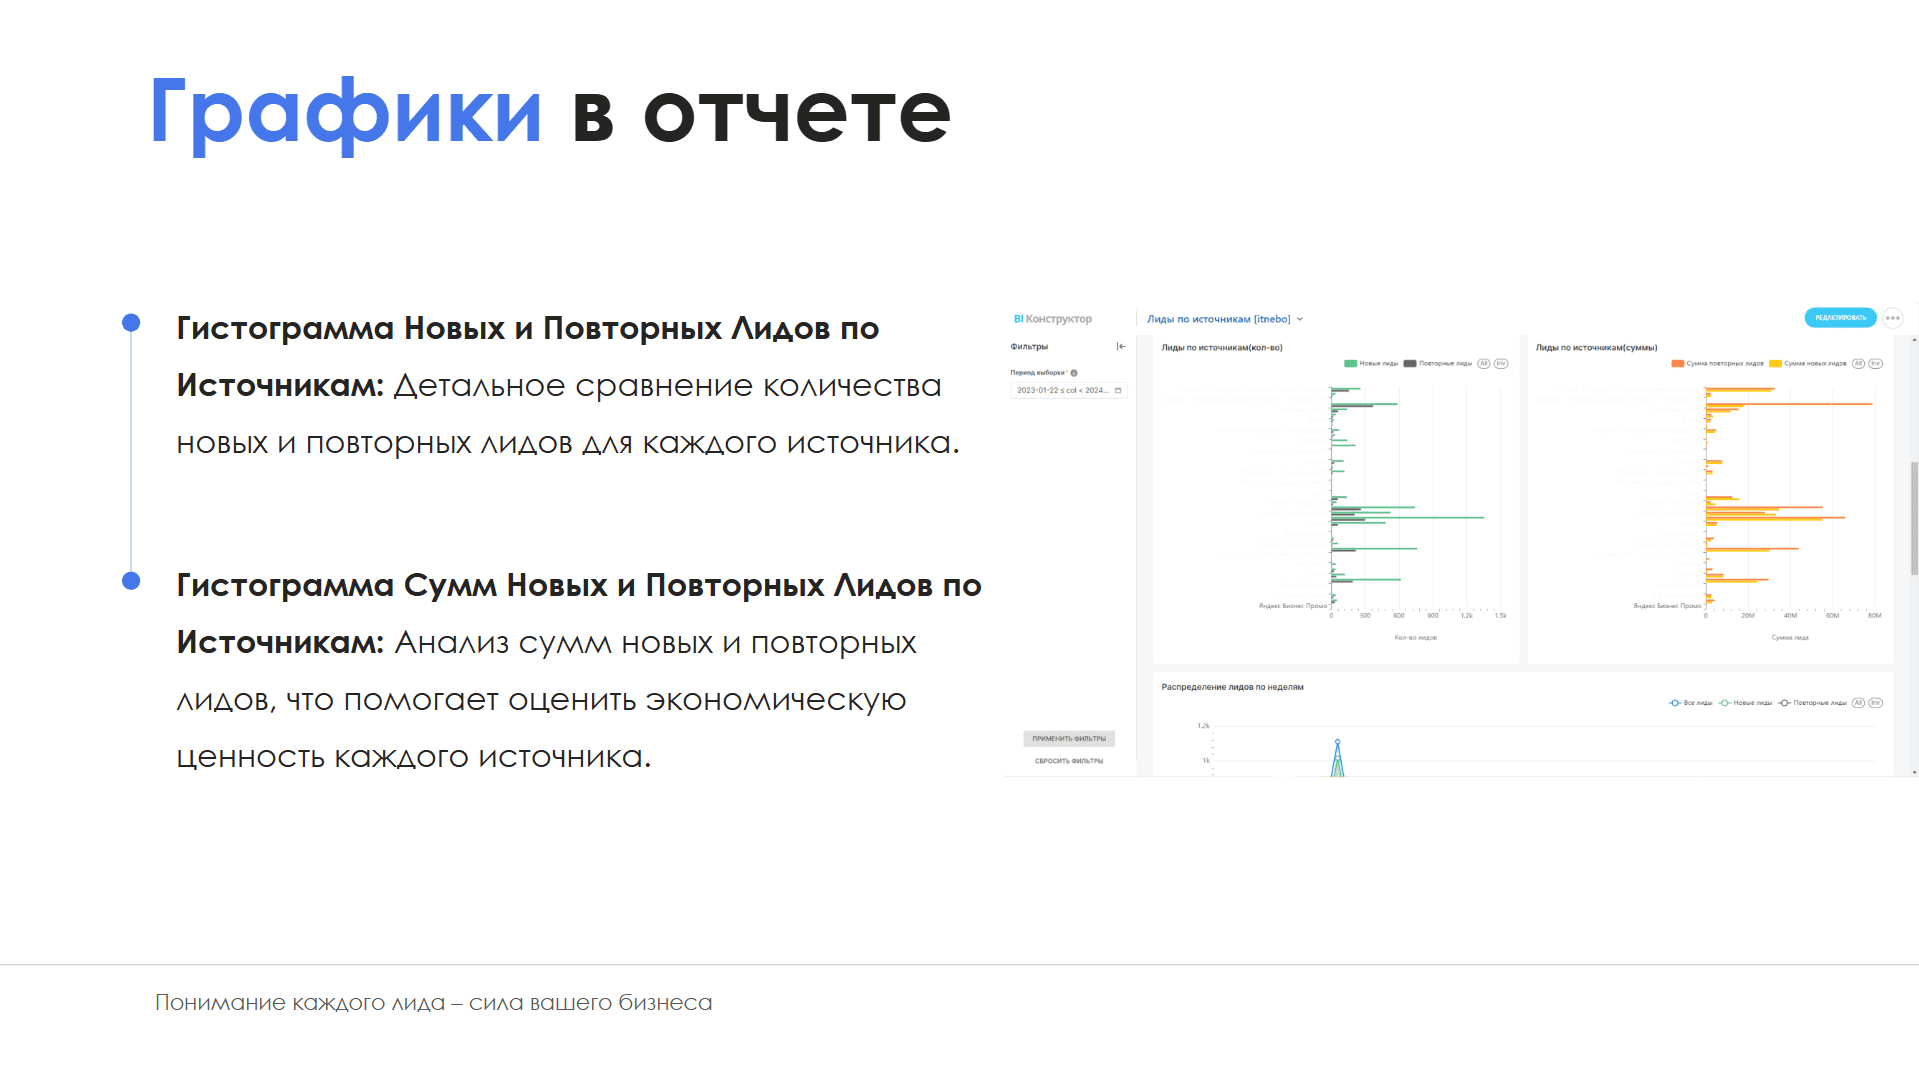The height and width of the screenshot is (1079, 1919).
Task: Click Яндекс Бизнес Промо label in count chart
Action: 1292,606
